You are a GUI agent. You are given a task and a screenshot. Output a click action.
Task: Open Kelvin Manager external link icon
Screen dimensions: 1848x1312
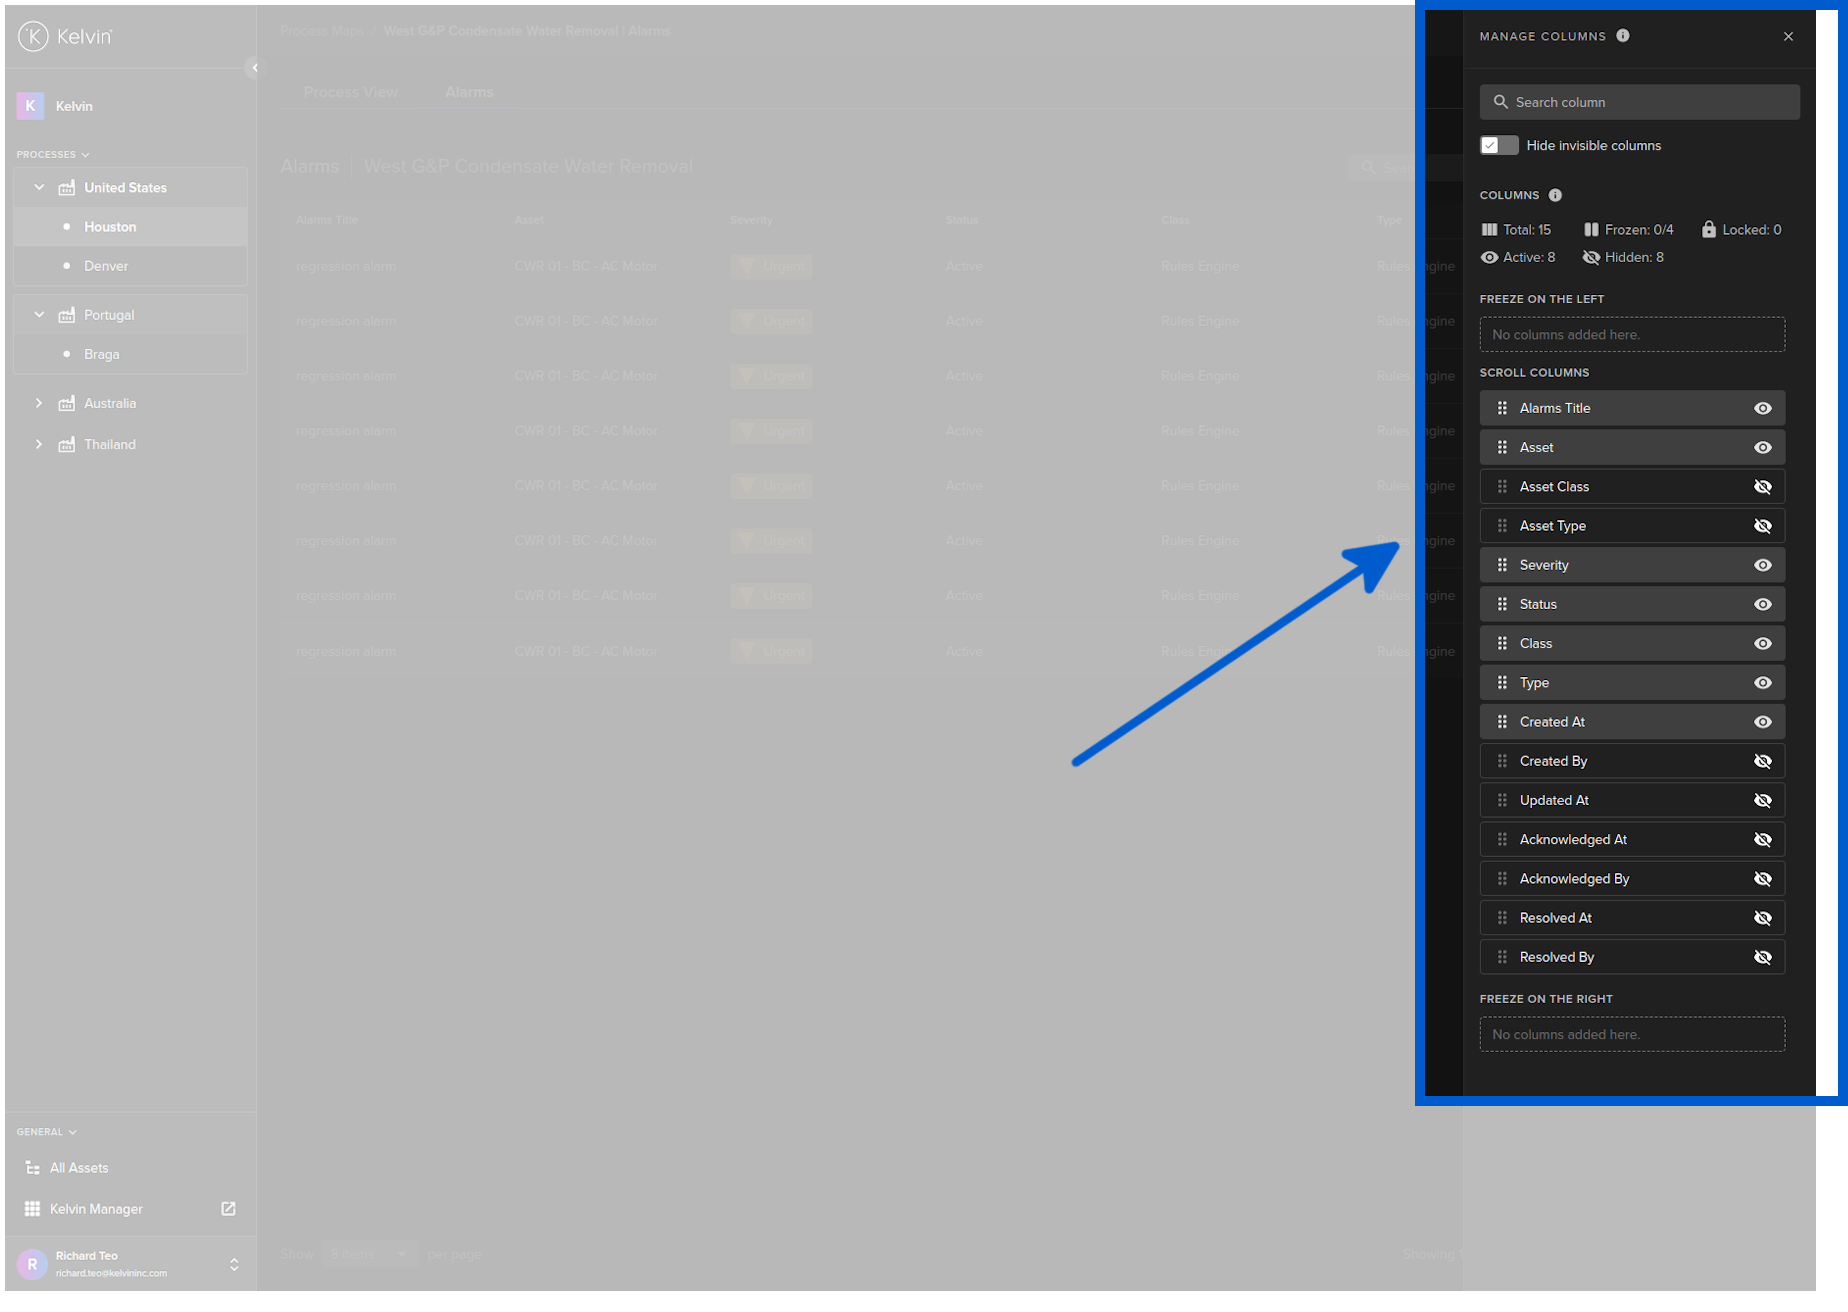(x=228, y=1208)
